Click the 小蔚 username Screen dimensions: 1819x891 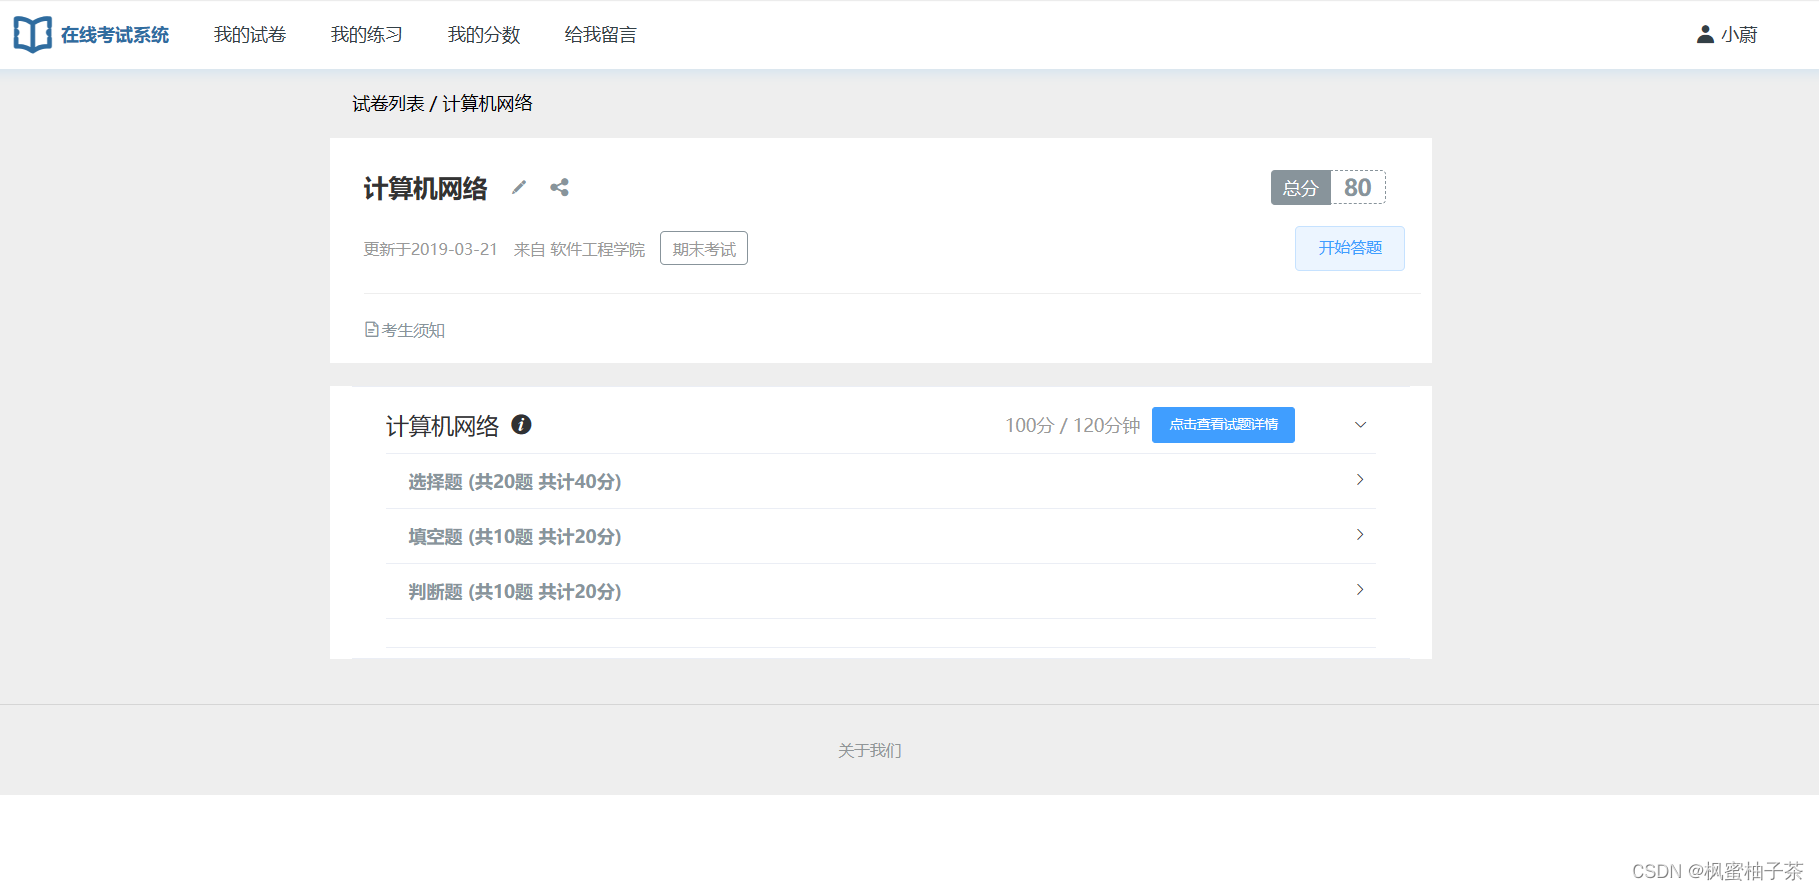[1739, 35]
